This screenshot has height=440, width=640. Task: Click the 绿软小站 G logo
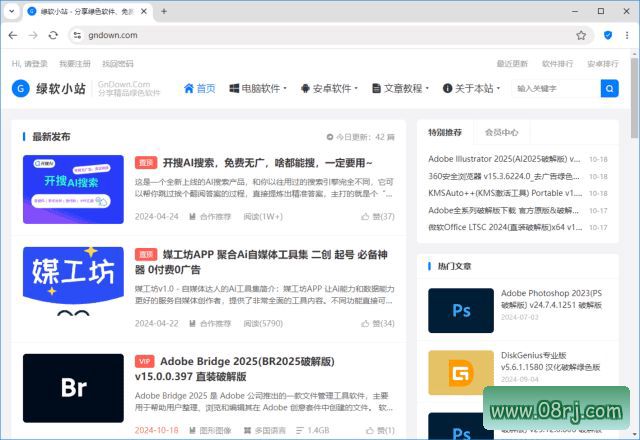20,88
